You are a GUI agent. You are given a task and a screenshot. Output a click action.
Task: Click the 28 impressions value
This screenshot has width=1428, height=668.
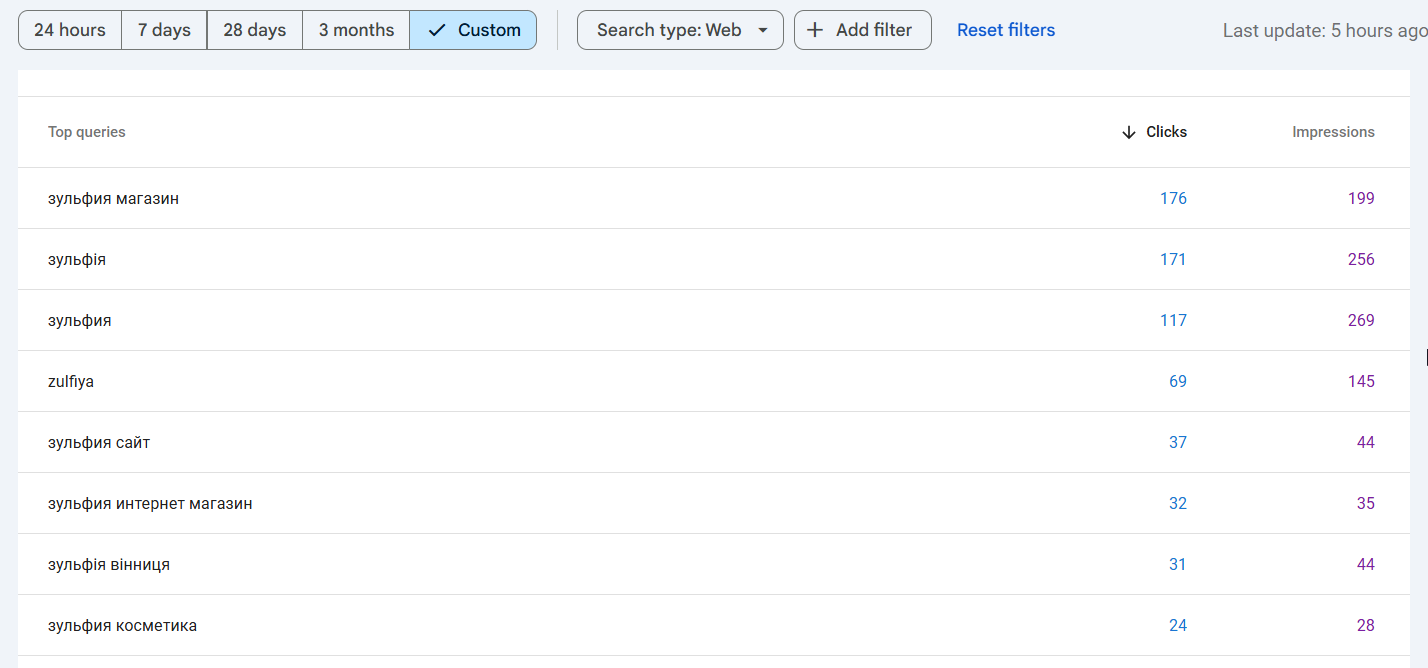coord(1366,625)
